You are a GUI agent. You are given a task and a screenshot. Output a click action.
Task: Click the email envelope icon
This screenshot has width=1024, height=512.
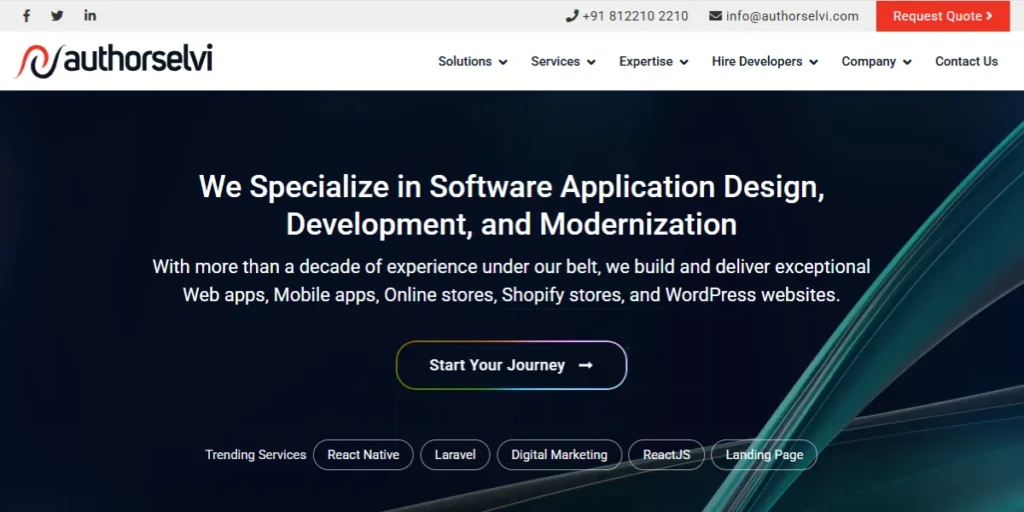715,16
